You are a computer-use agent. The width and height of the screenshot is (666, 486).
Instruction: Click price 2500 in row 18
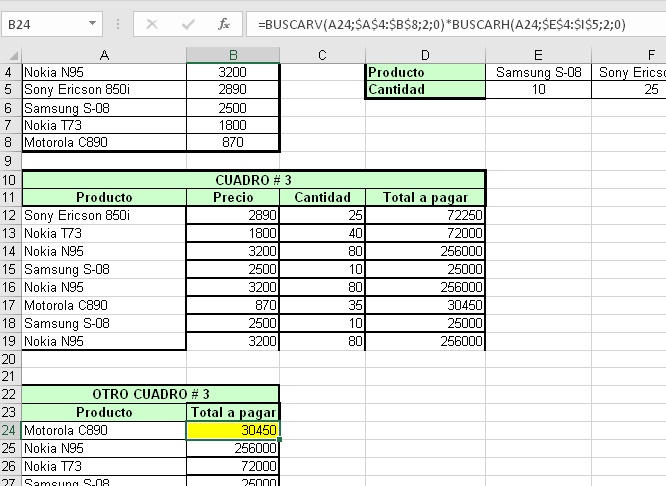(x=233, y=323)
